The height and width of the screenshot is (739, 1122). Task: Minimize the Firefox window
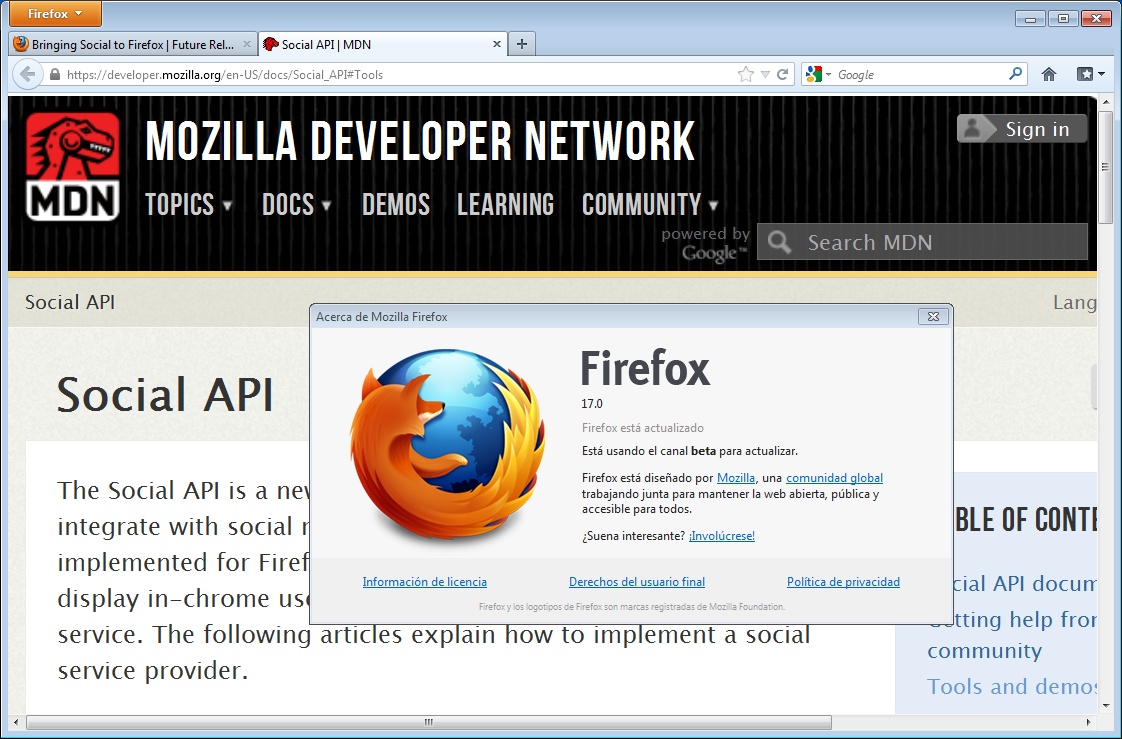1030,18
